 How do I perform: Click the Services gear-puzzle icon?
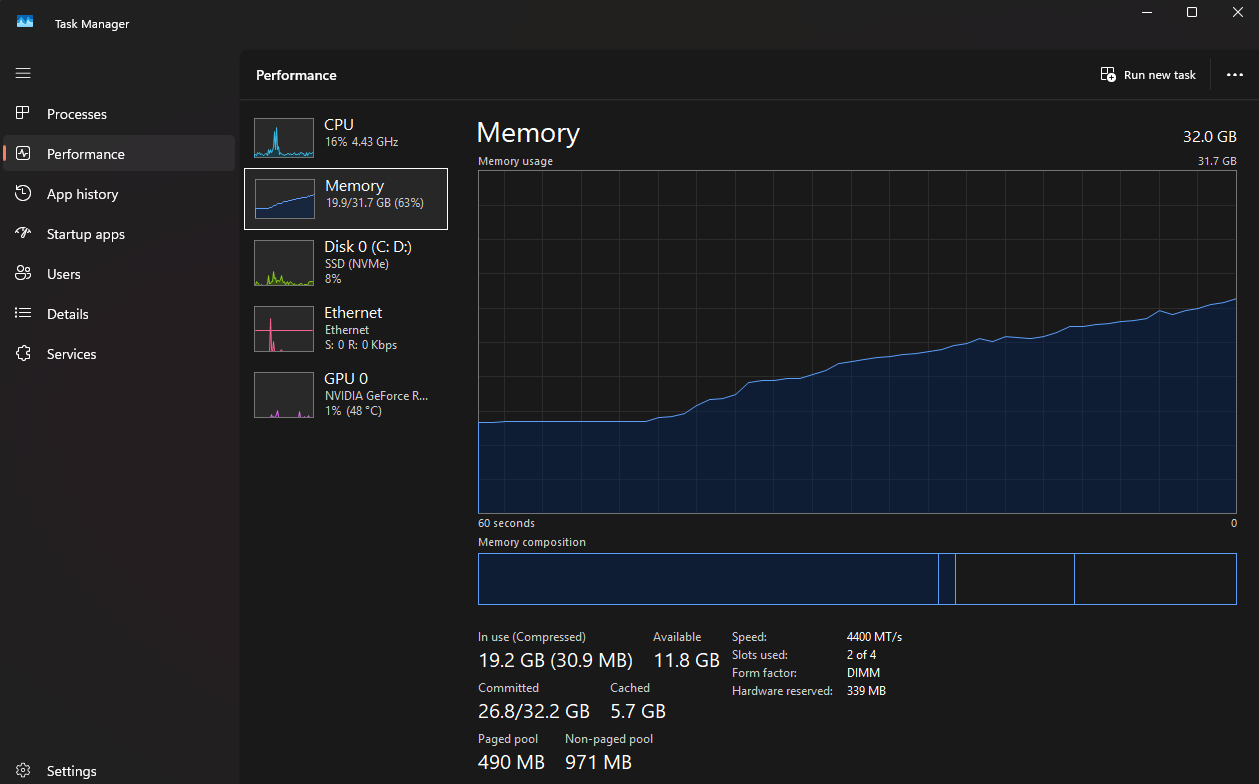[23, 354]
